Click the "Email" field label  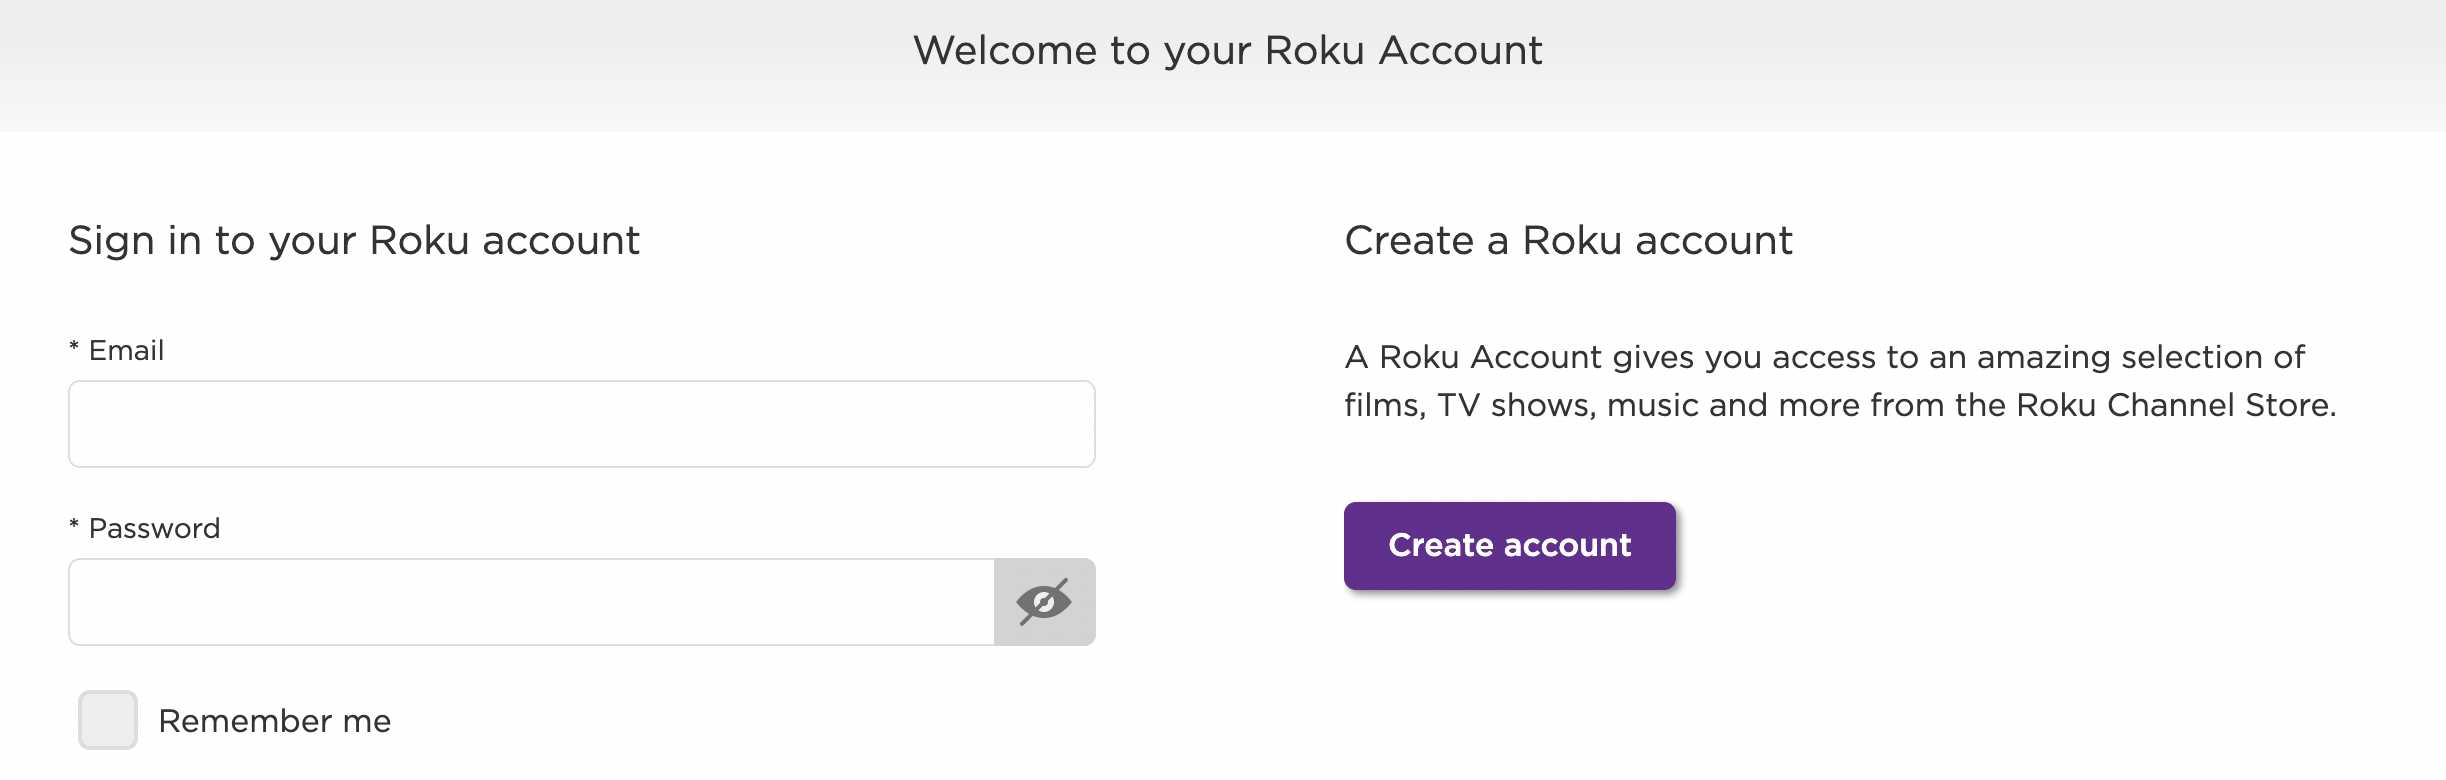(126, 351)
